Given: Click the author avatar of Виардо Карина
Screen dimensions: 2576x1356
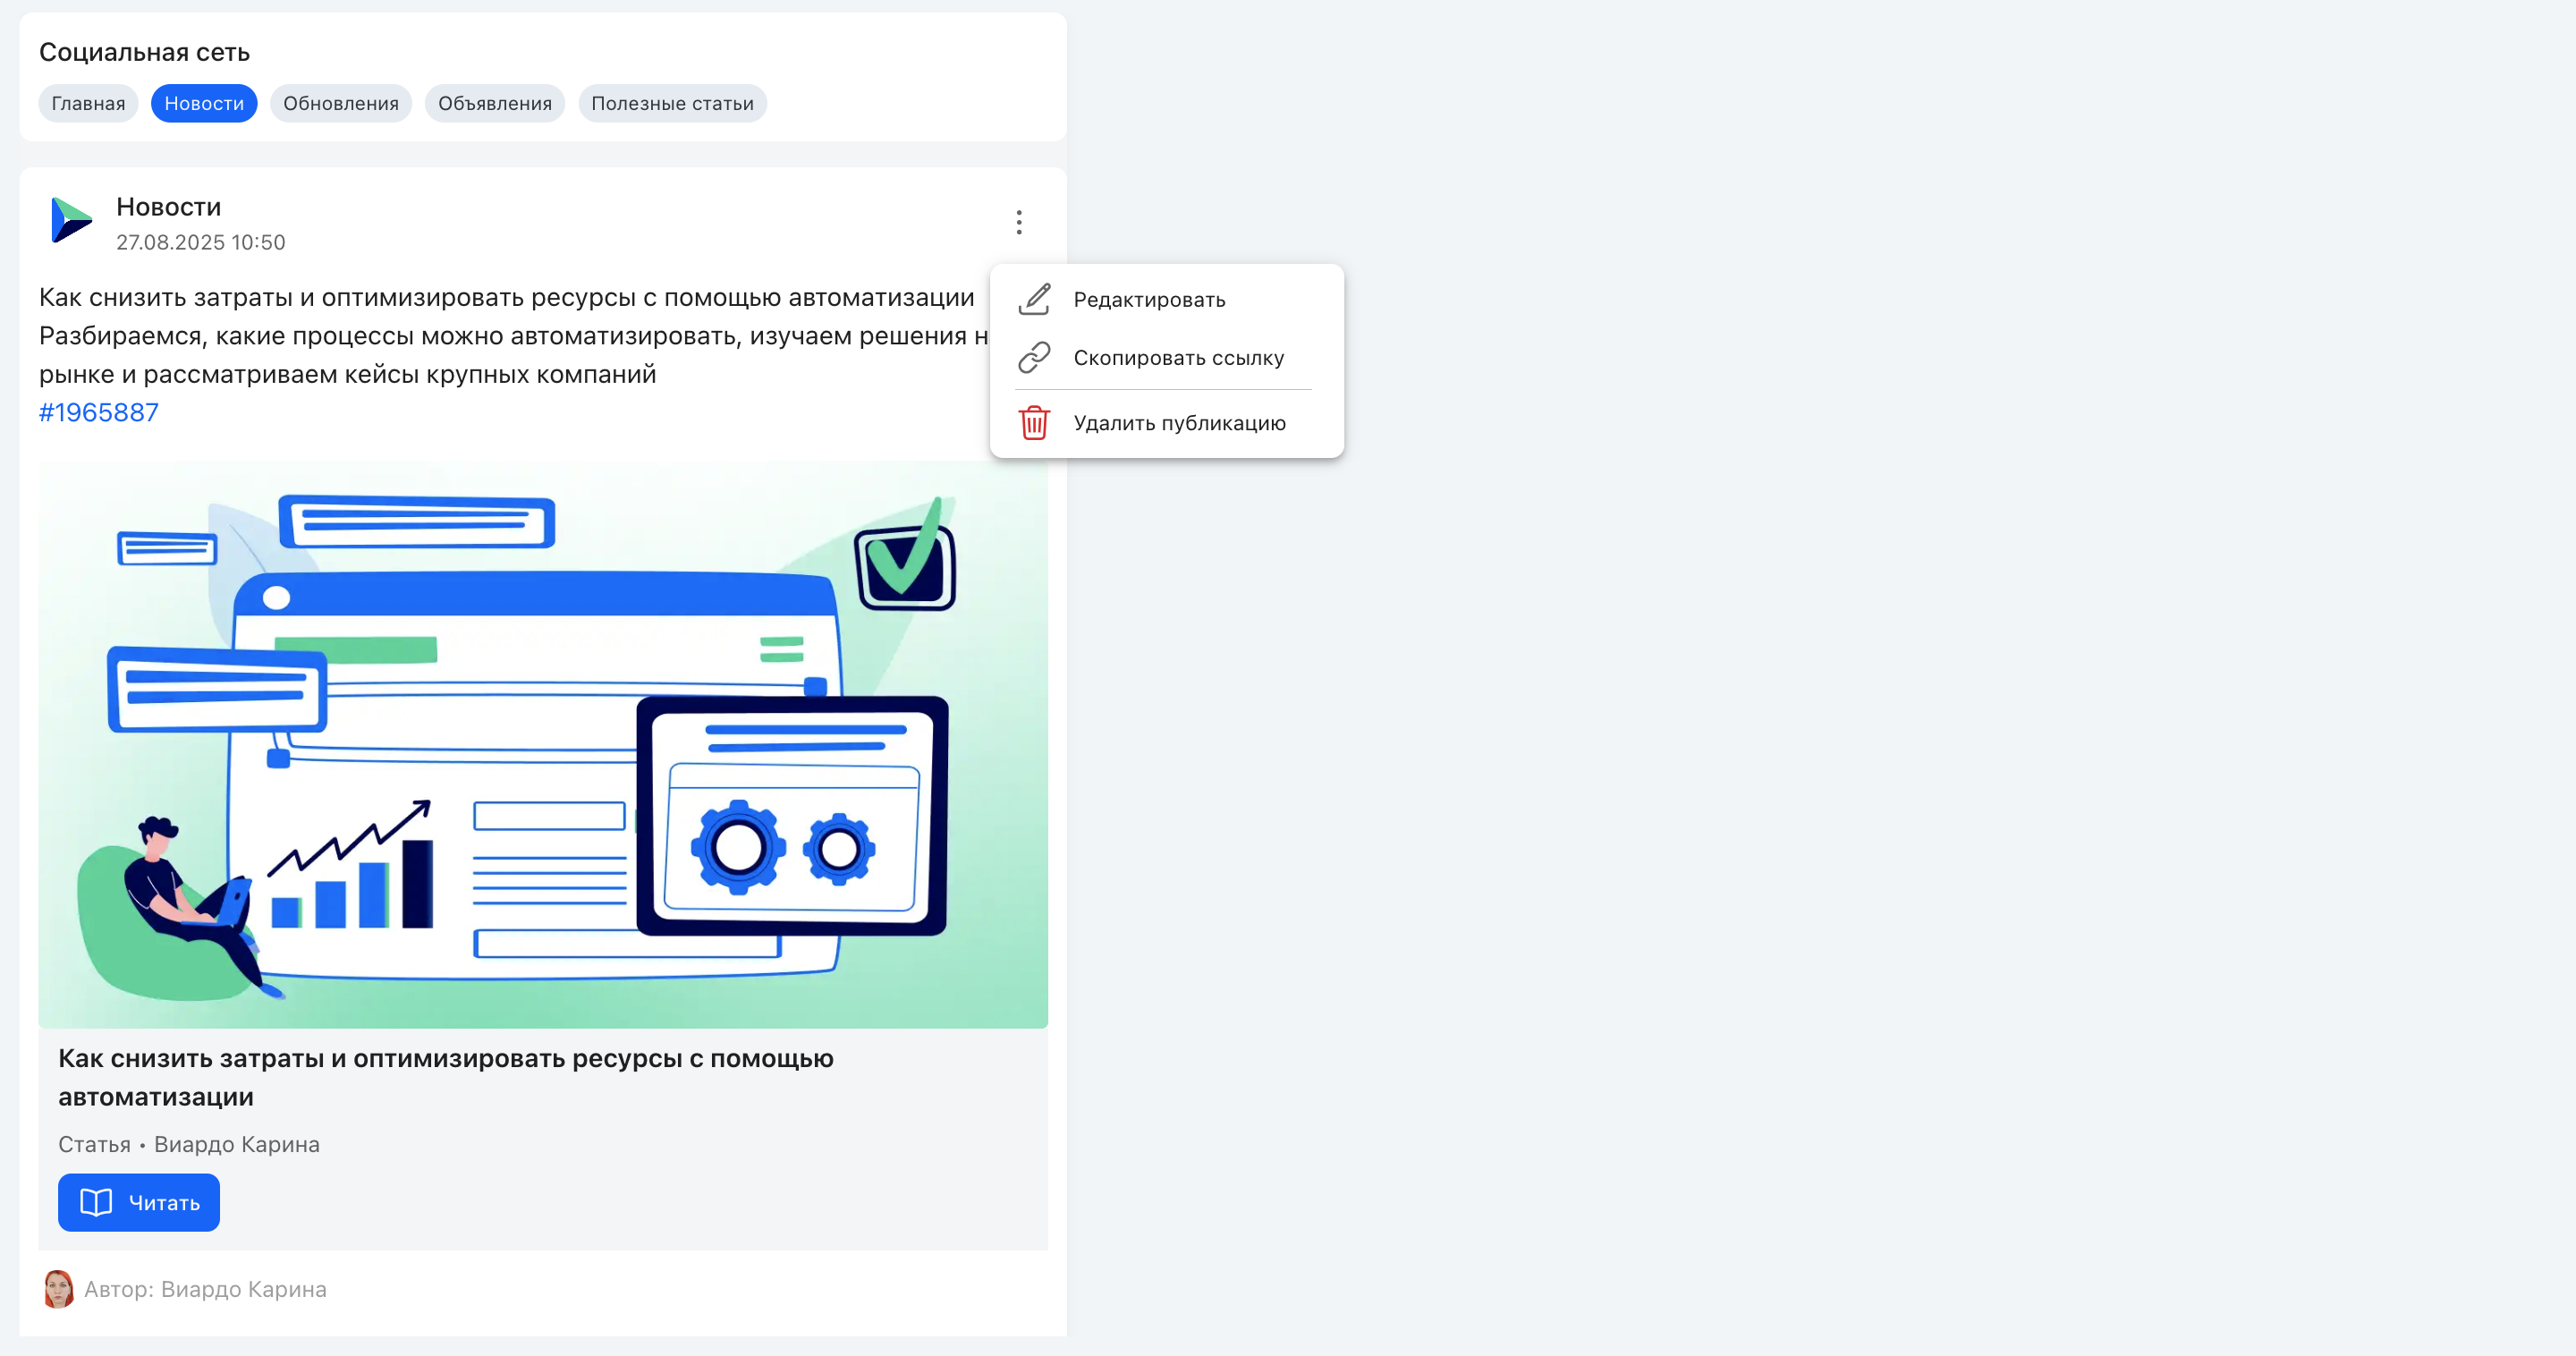Looking at the screenshot, I should coord(59,1289).
